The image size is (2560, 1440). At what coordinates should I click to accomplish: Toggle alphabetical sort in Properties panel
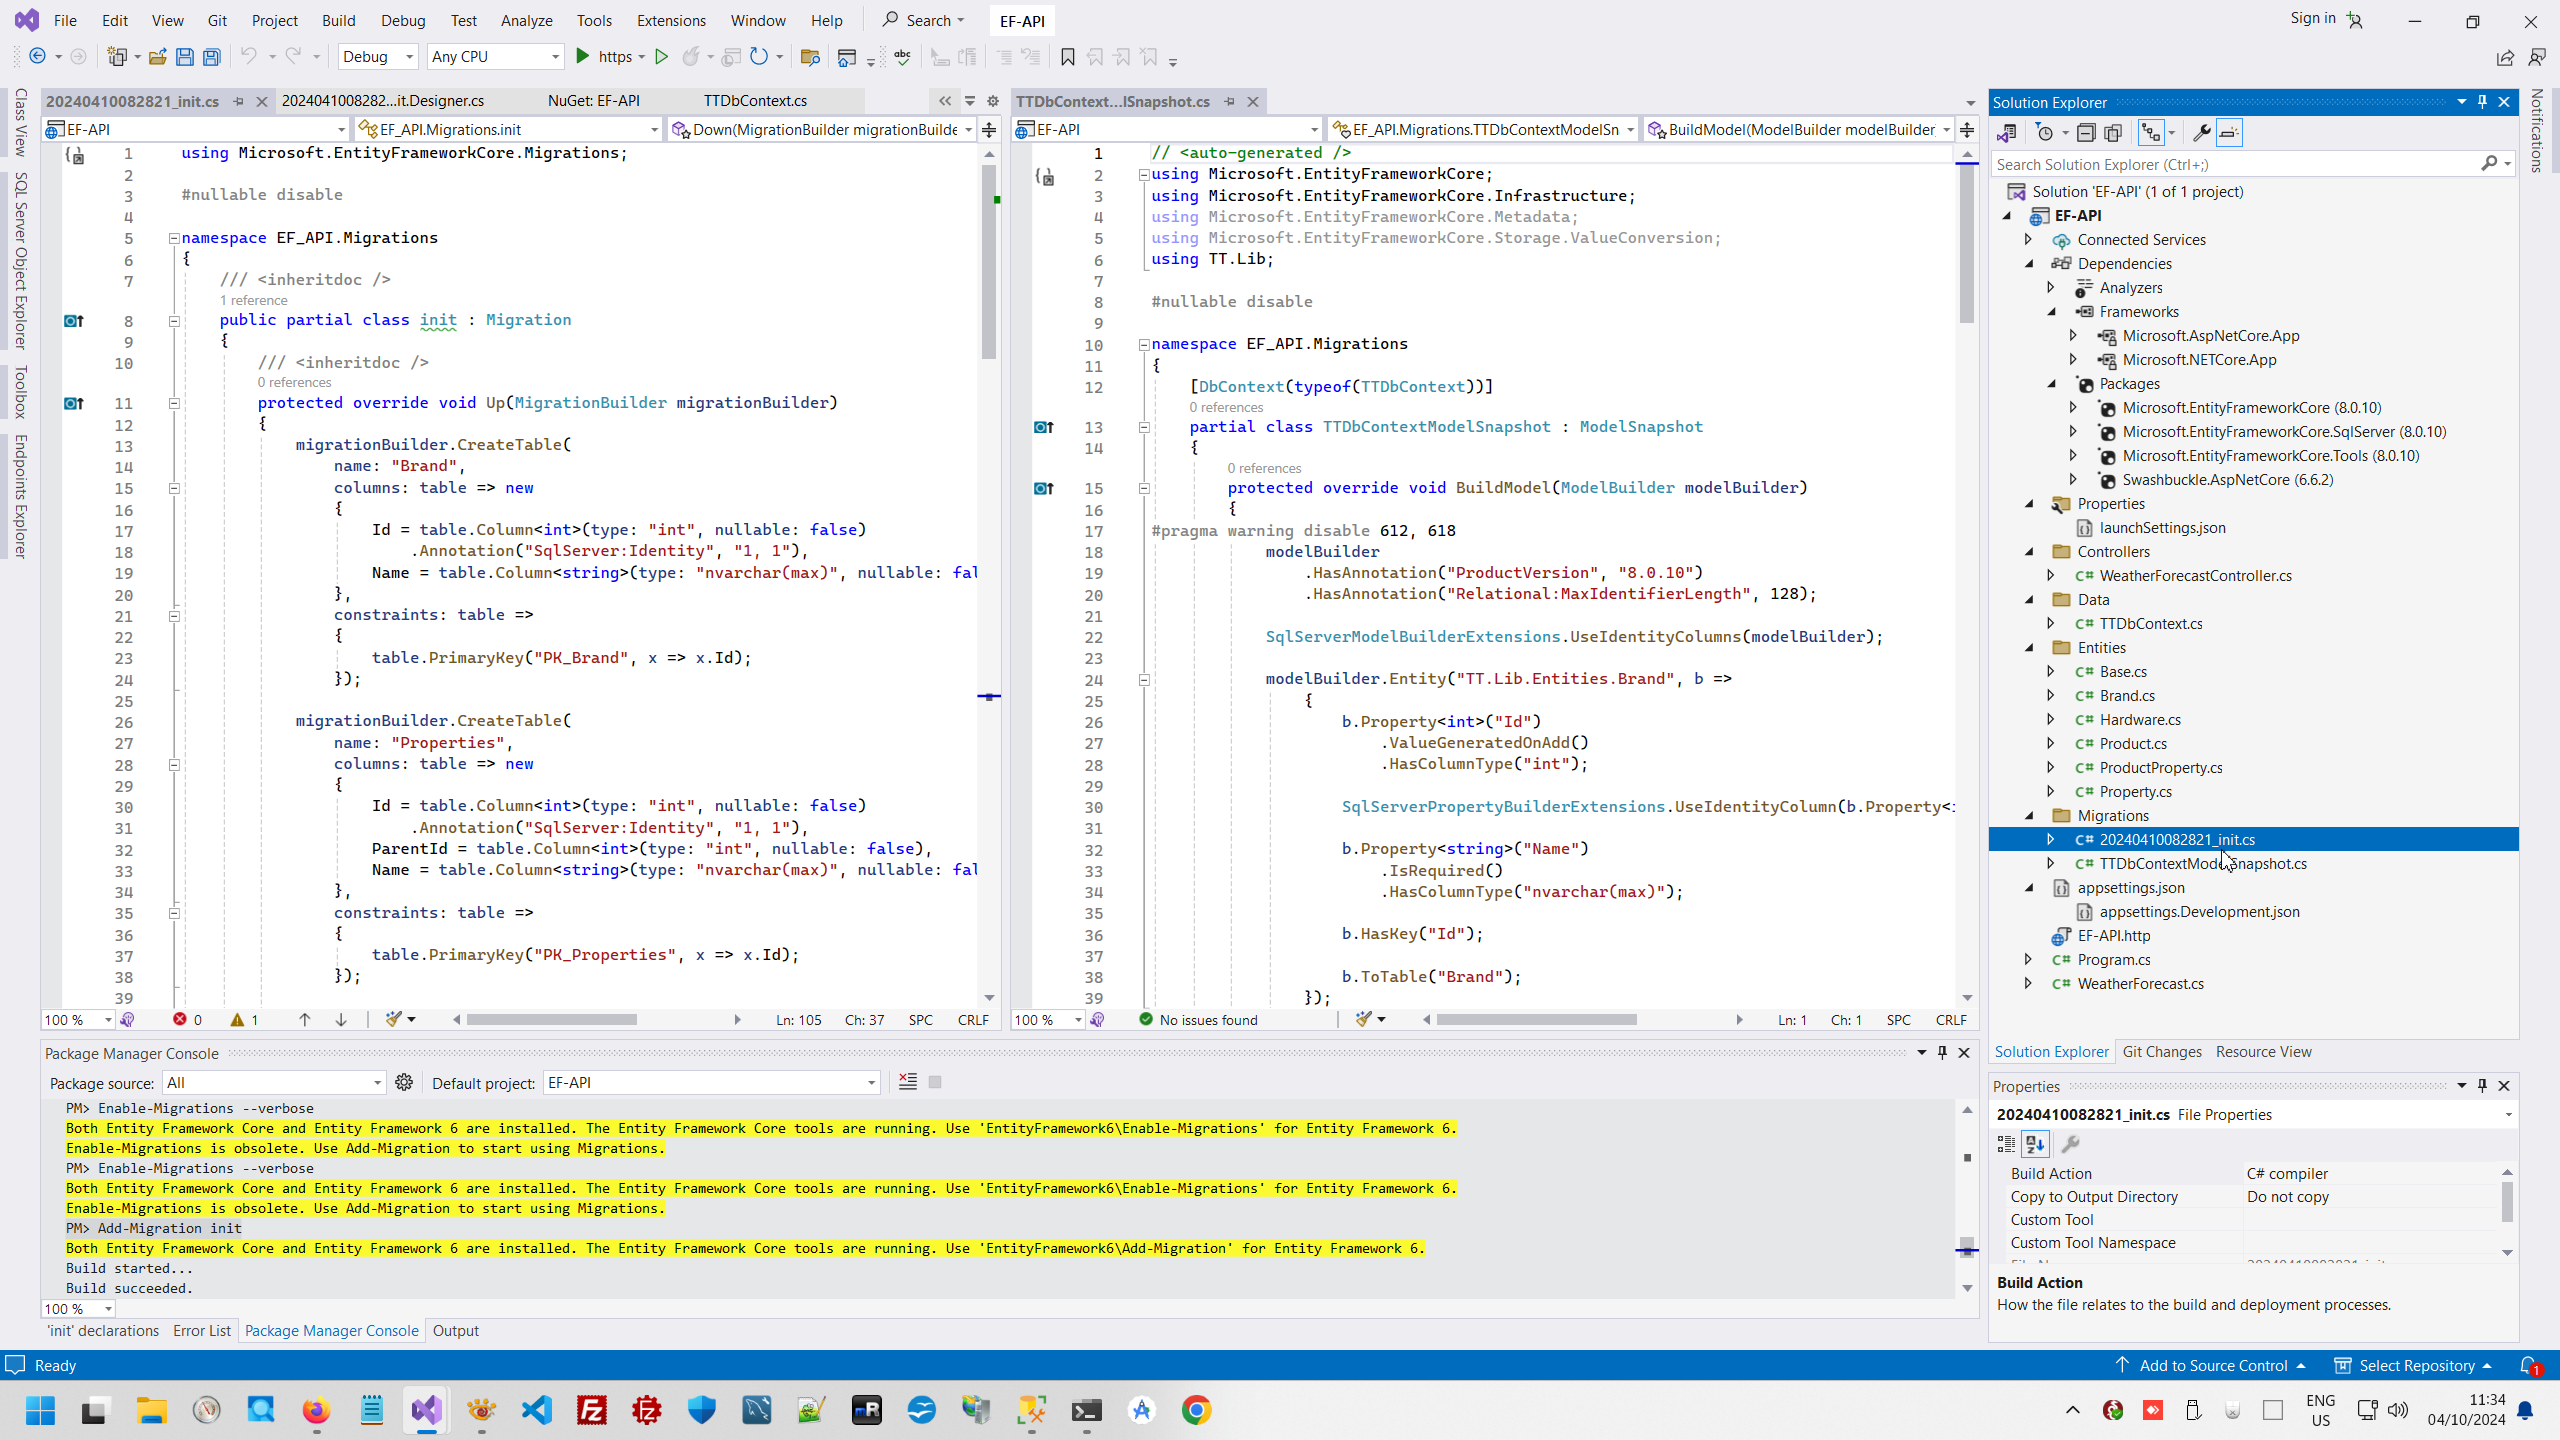tap(2035, 1144)
